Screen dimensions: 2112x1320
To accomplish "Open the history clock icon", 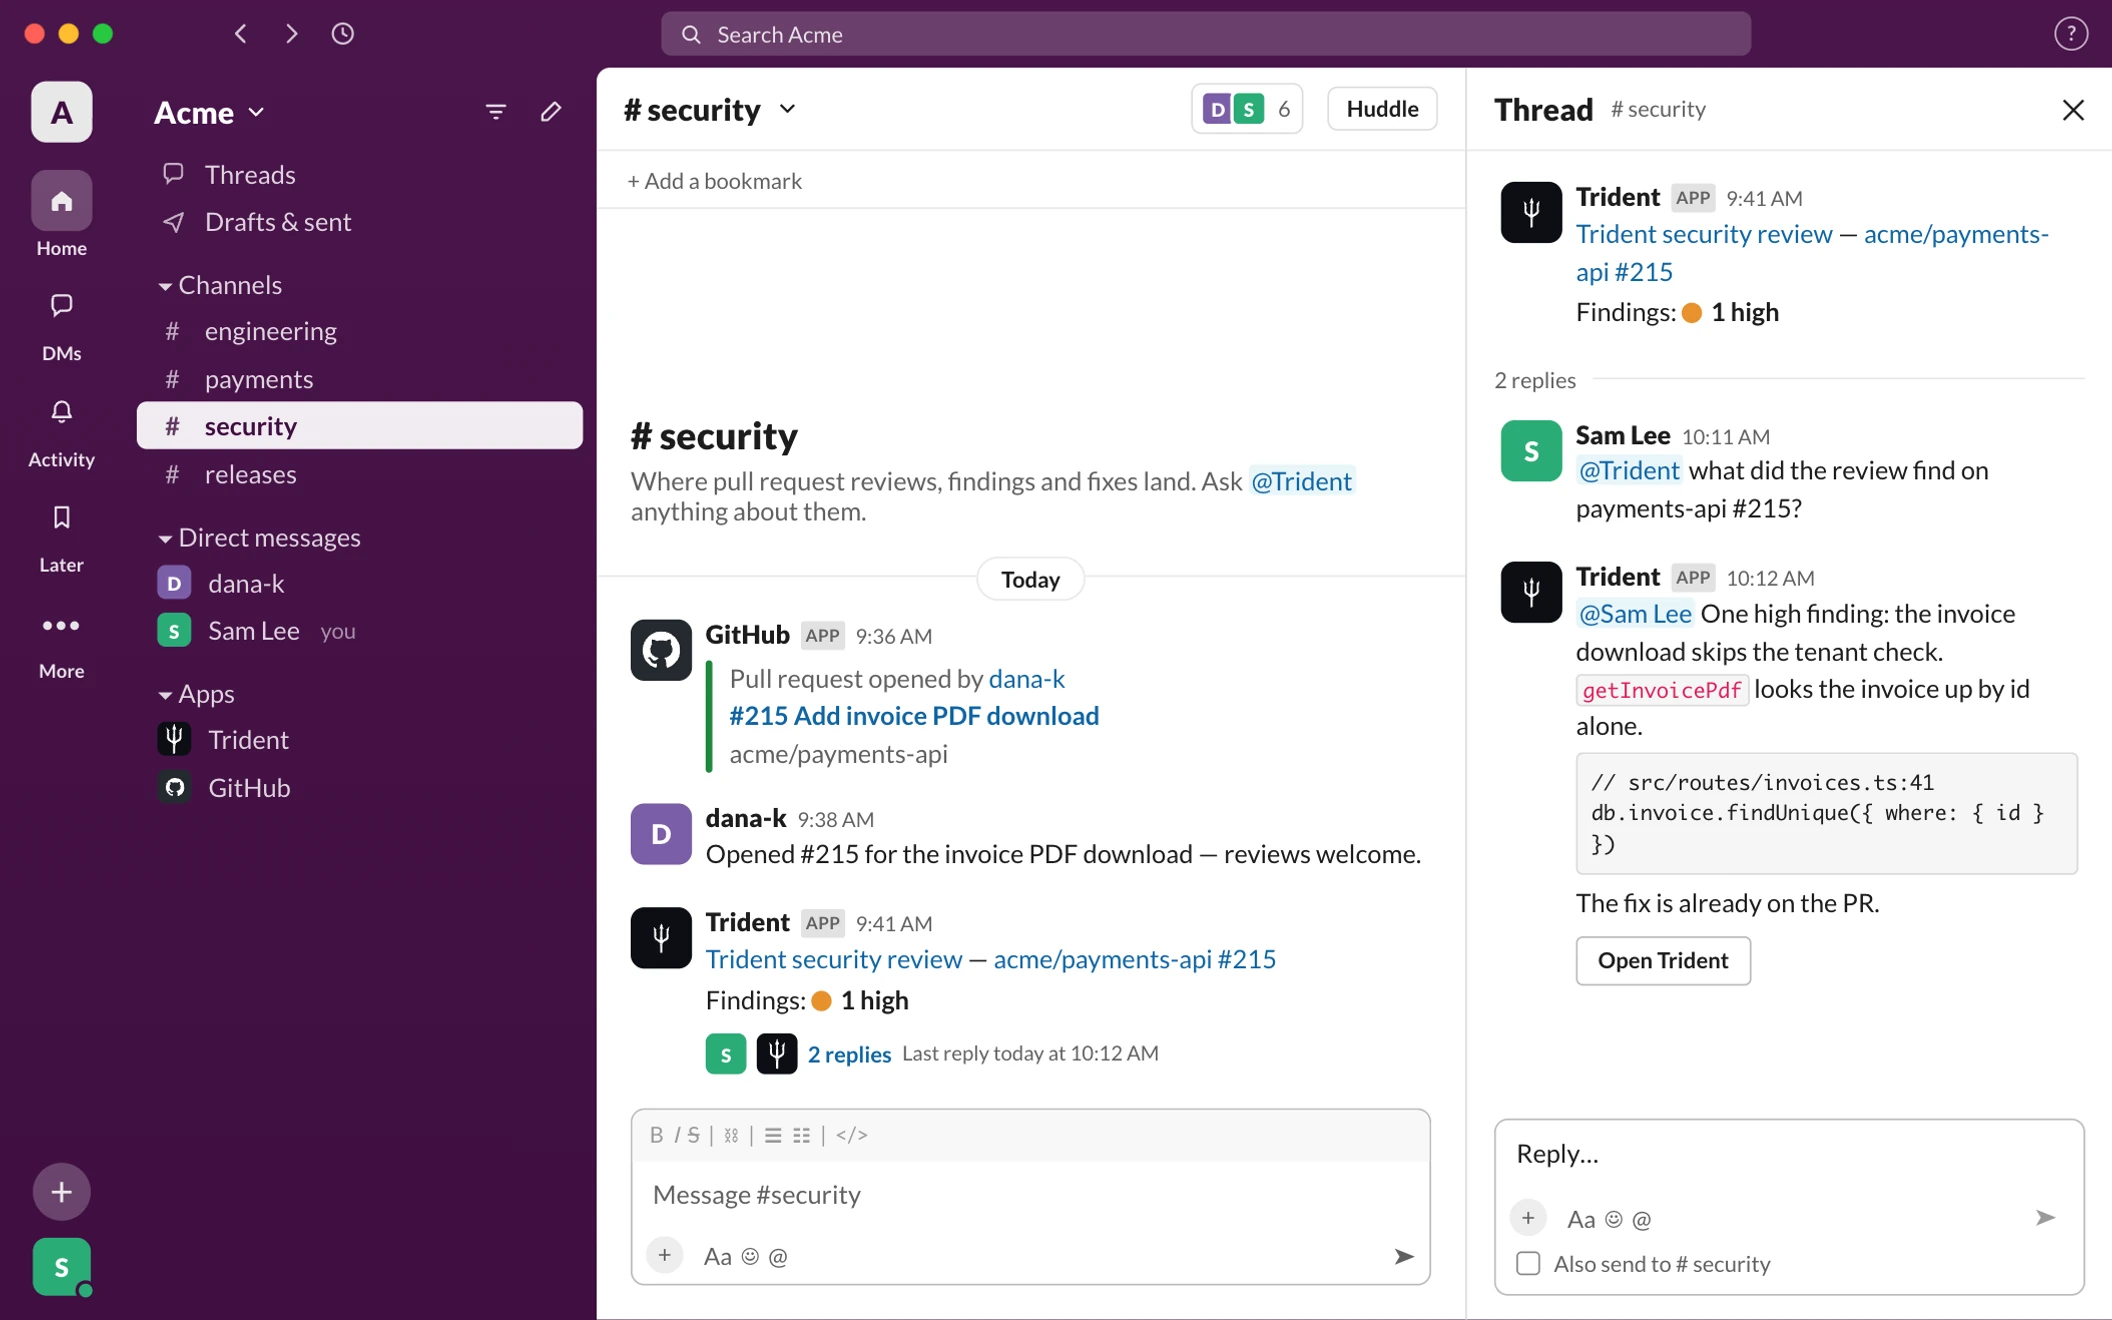I will point(343,34).
